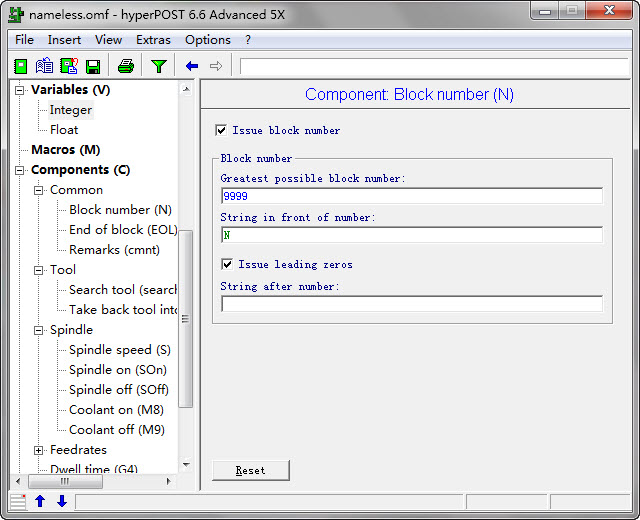Select the Spindle tree label
Viewport: 640px width, 520px height.
click(71, 330)
